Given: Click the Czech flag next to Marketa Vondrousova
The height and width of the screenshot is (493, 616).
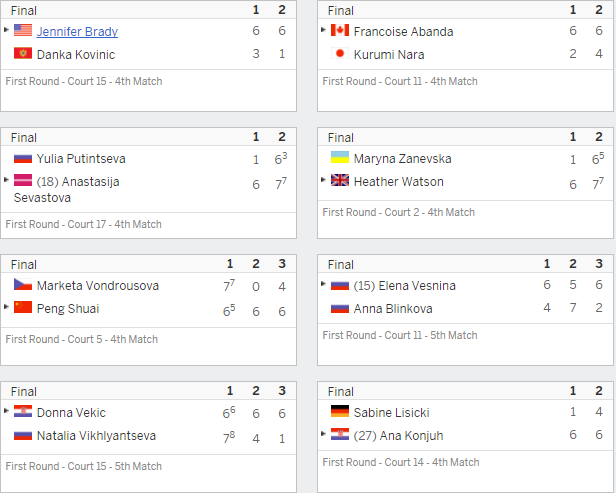Looking at the screenshot, I should point(23,284).
